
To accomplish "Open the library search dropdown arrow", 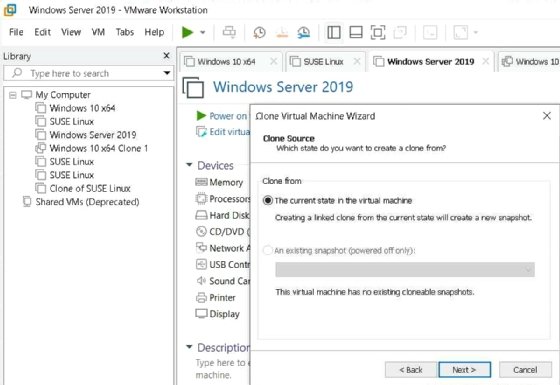I will pos(166,73).
